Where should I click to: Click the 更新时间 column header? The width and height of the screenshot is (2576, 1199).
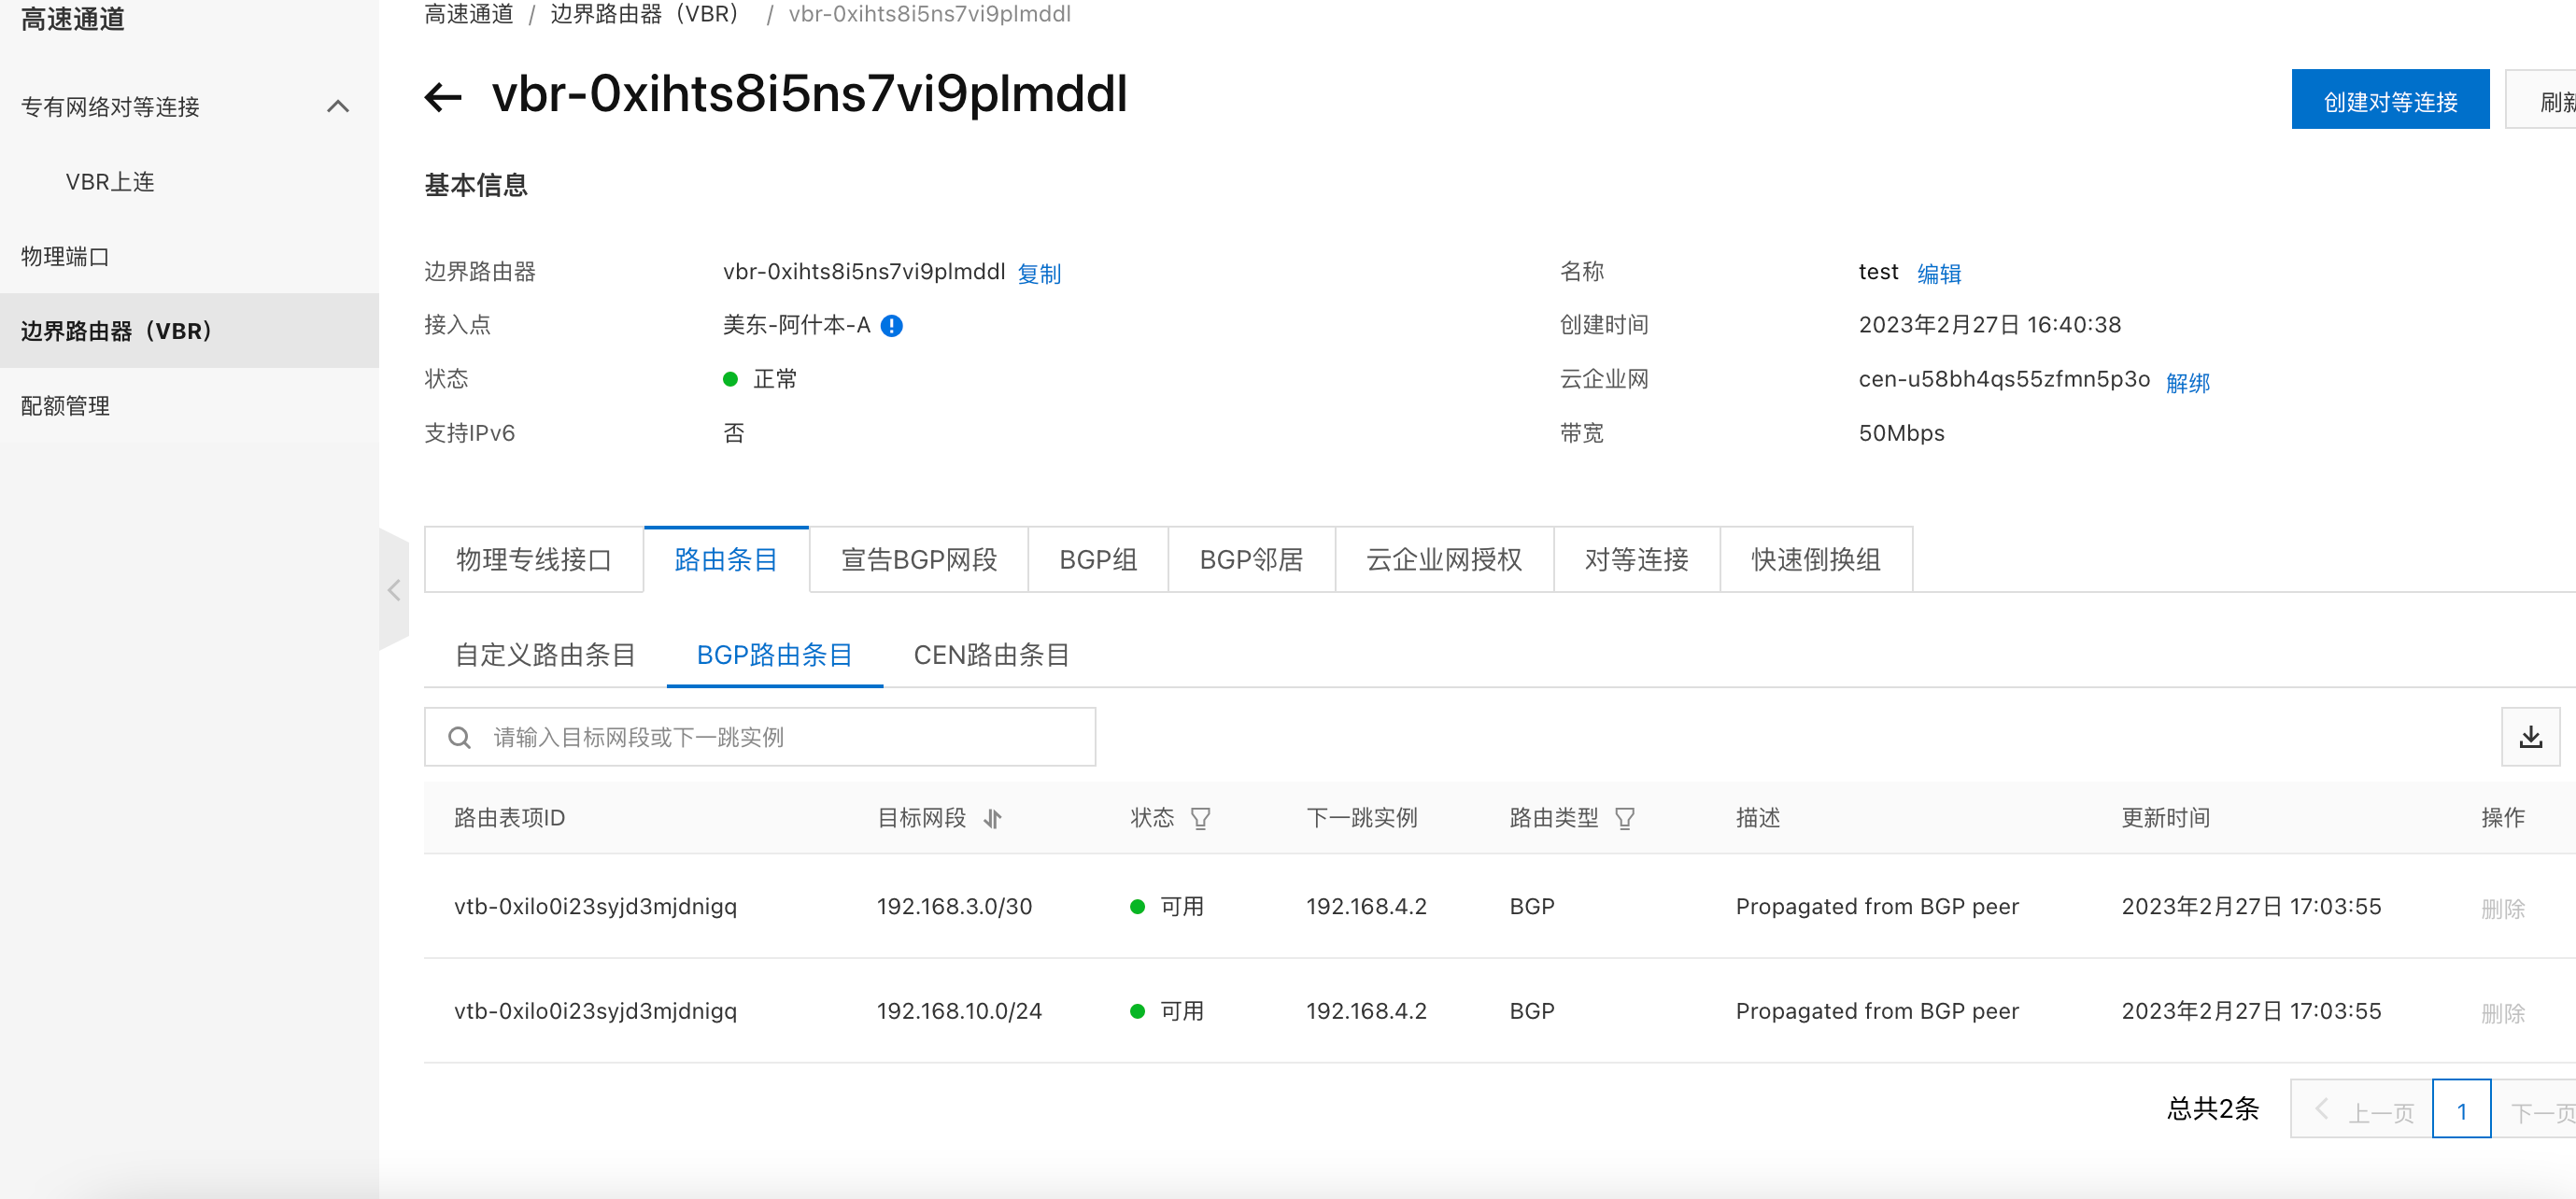(x=2165, y=818)
